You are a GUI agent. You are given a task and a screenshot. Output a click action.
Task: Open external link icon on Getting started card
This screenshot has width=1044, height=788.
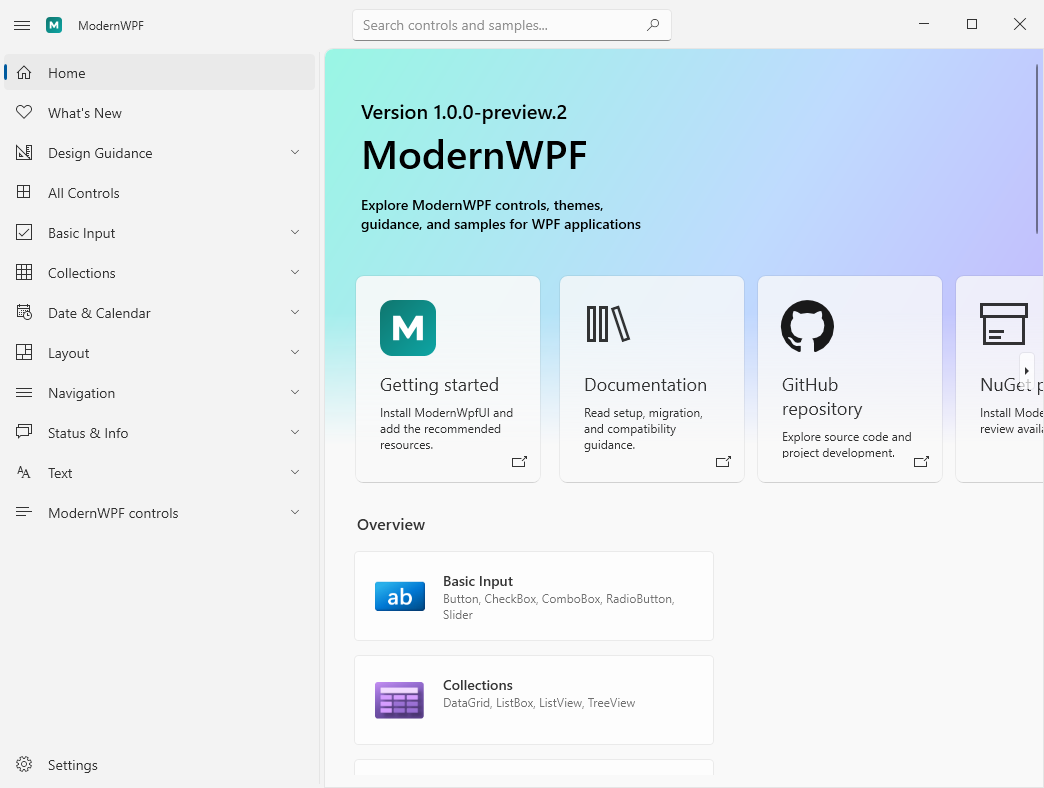click(x=519, y=461)
